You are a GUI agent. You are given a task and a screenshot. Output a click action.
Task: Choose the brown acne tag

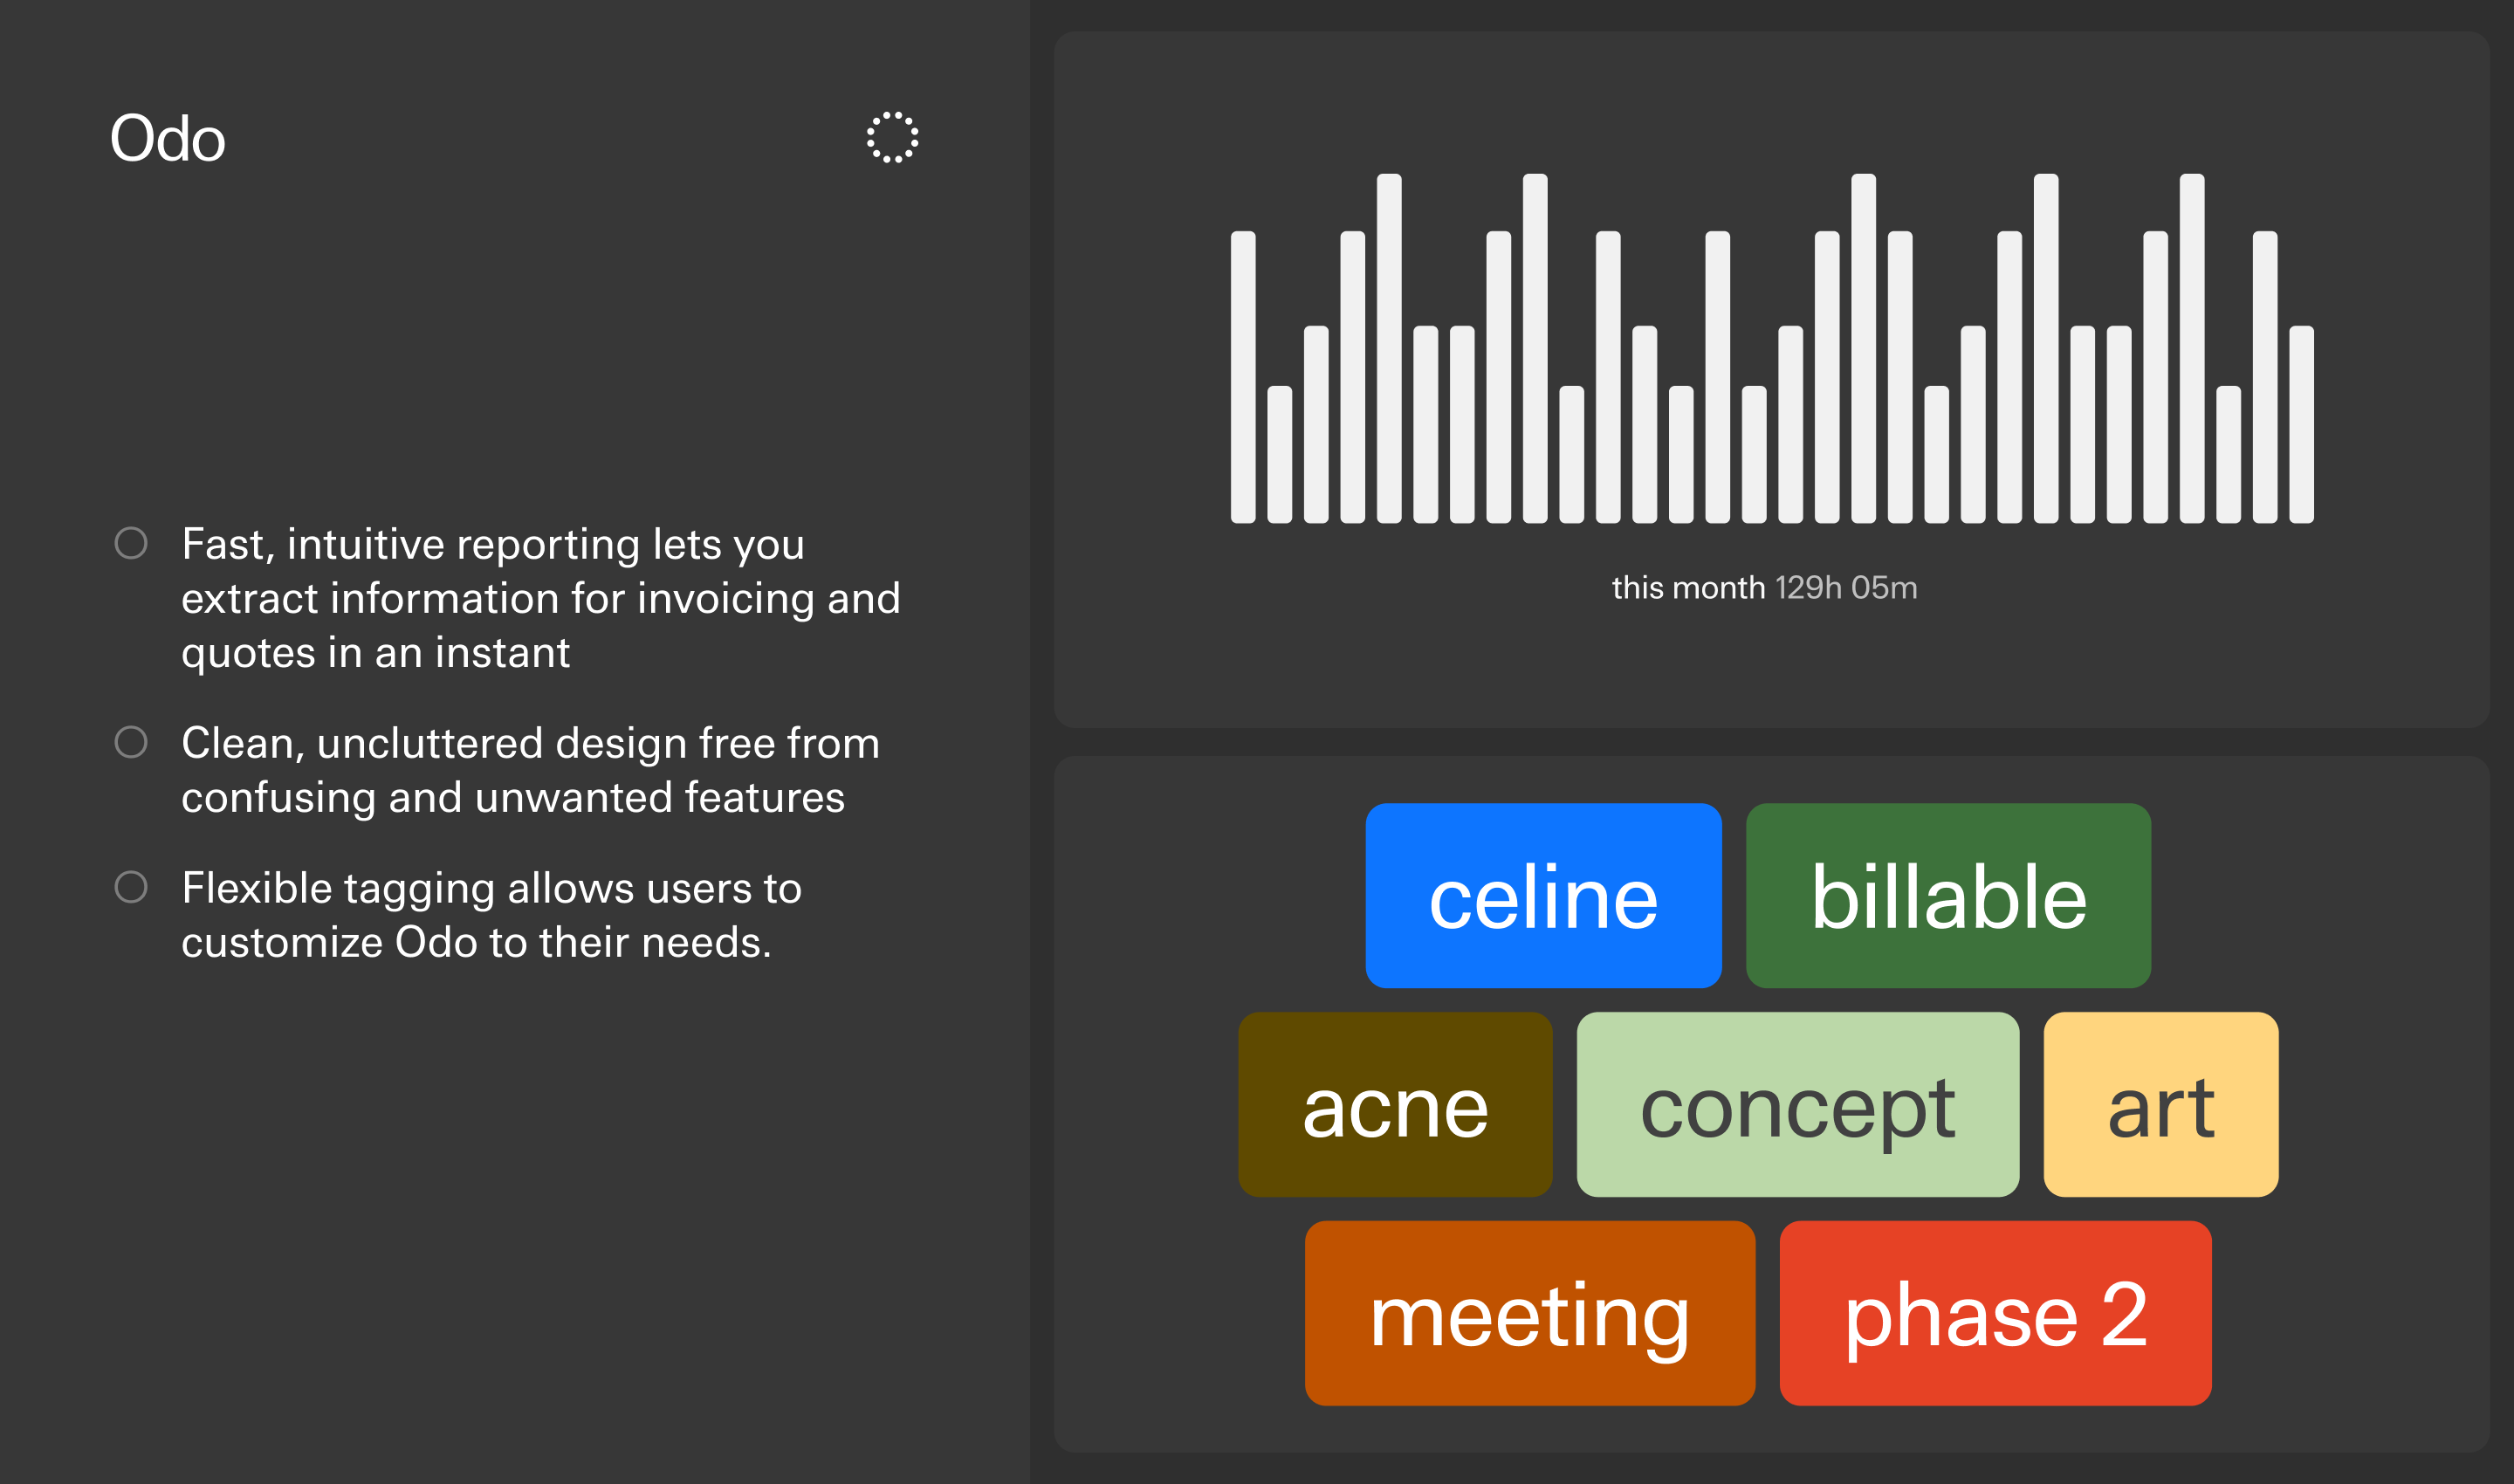[x=1395, y=1104]
